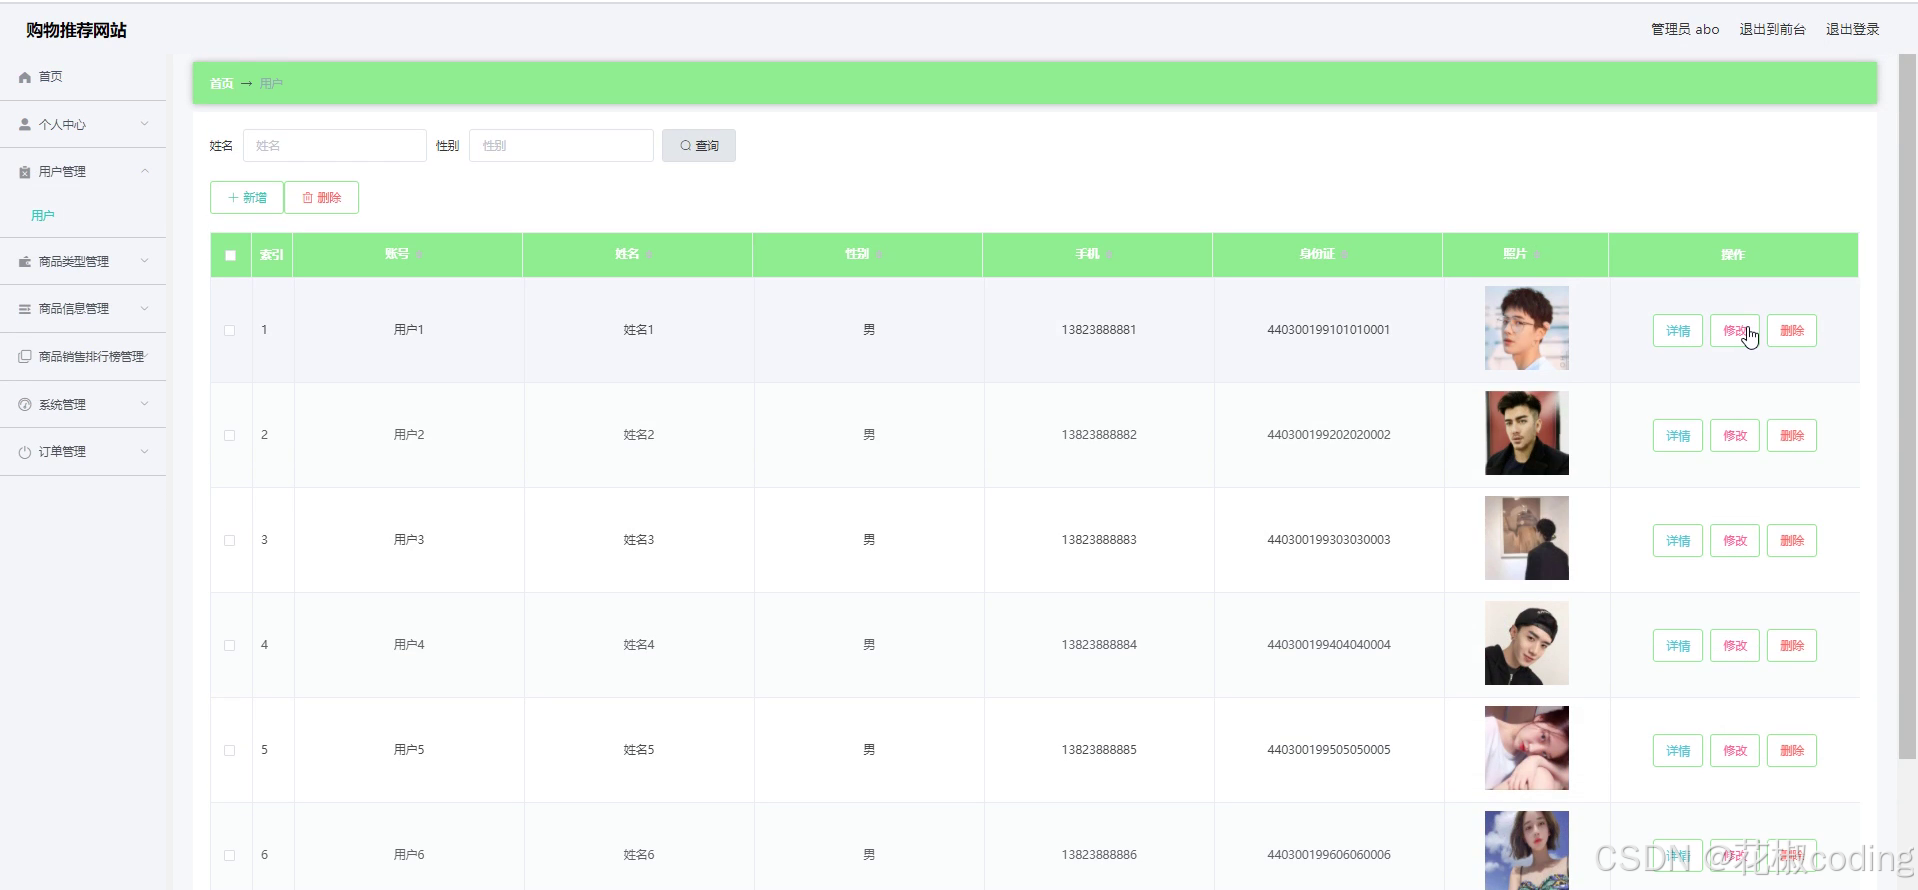Open the photo thumbnail of 用户2

tap(1527, 433)
